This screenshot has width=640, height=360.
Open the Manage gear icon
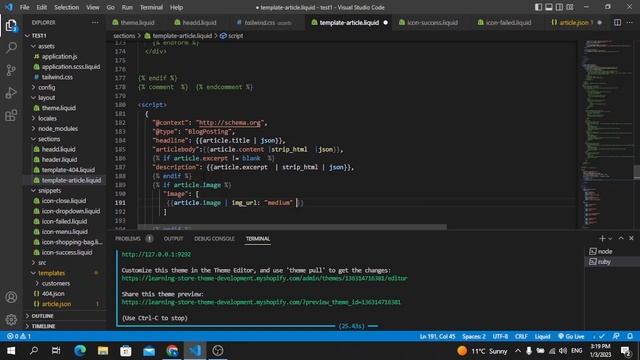coord(11,319)
